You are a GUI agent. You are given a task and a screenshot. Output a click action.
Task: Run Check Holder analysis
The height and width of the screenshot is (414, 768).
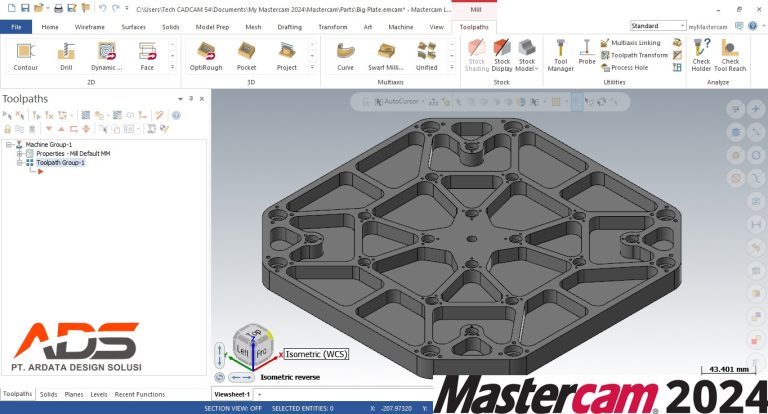701,56
